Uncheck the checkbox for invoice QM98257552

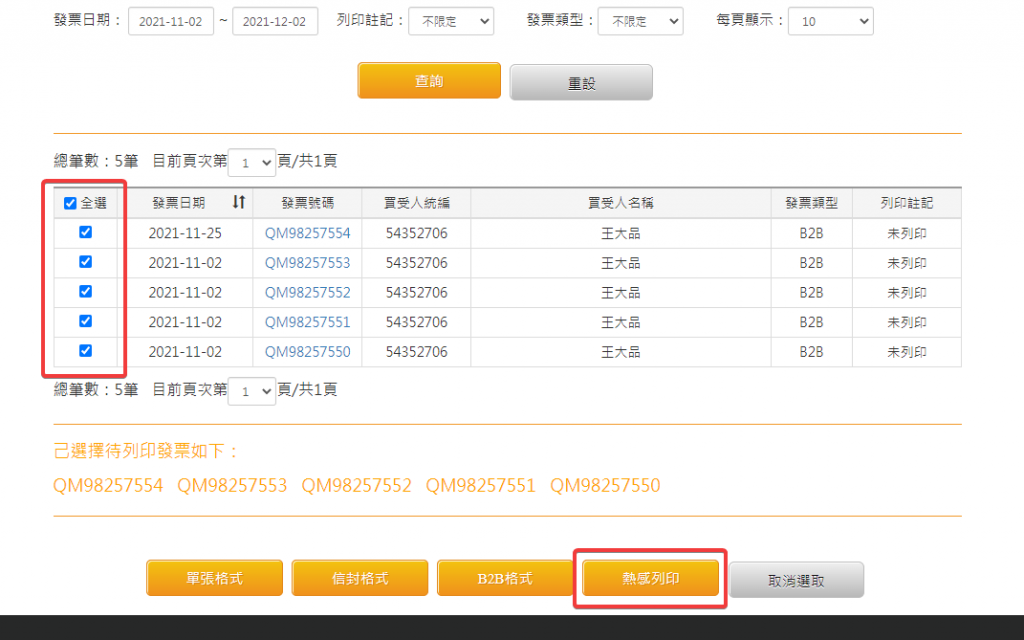85,292
